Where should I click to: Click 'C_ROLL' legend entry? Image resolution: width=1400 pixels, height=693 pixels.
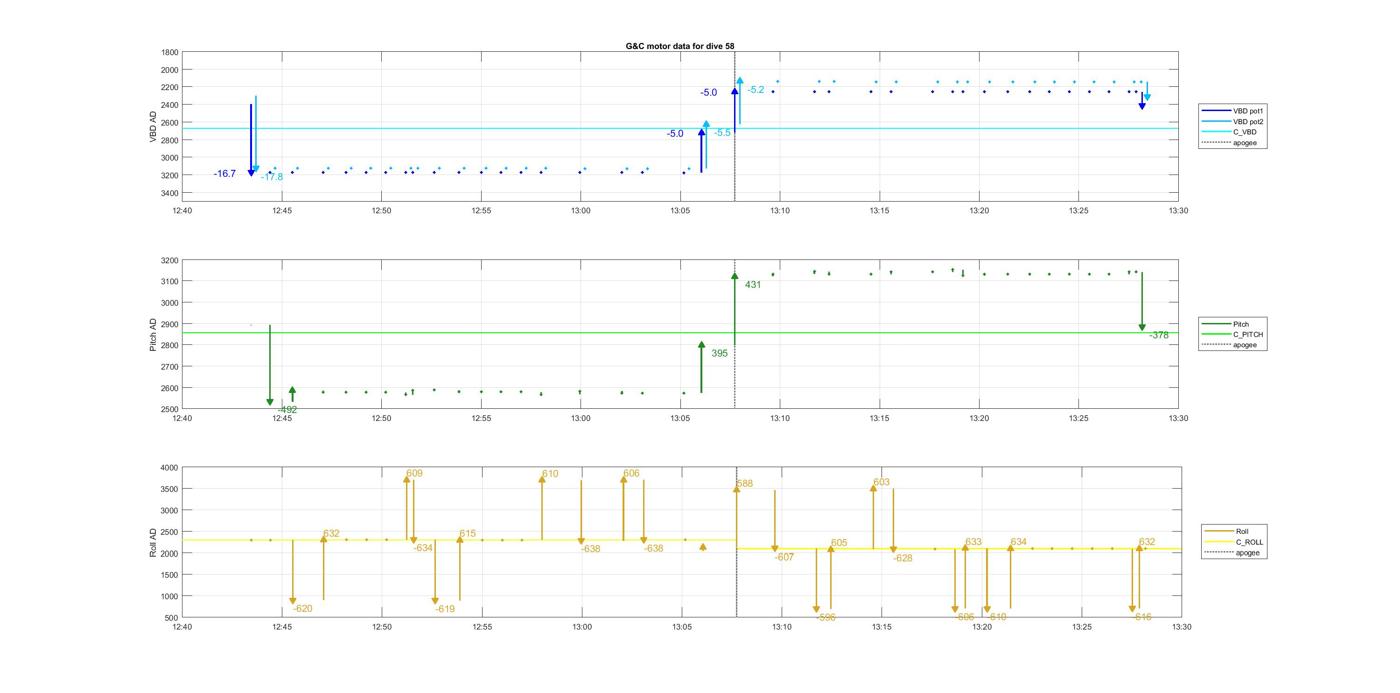point(1249,542)
